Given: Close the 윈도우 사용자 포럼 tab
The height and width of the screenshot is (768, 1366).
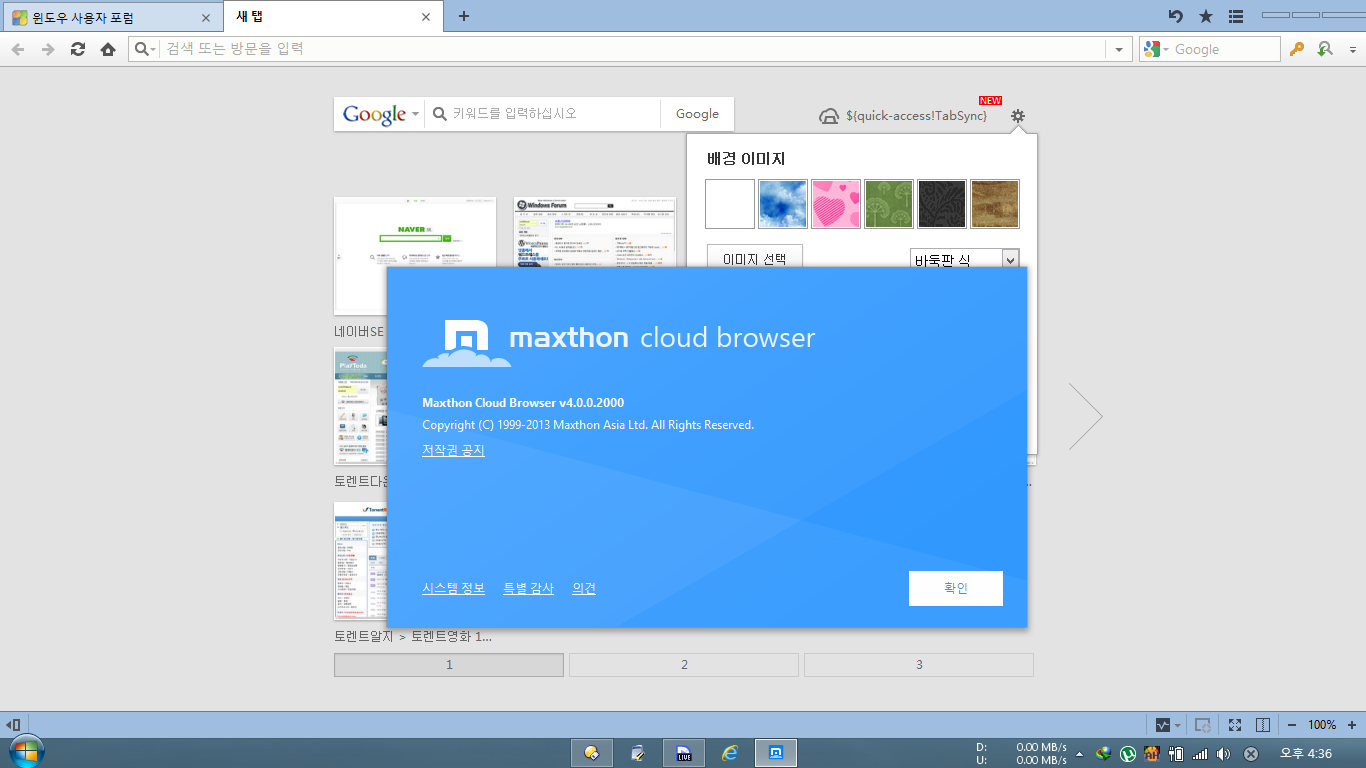Looking at the screenshot, I should coord(206,17).
